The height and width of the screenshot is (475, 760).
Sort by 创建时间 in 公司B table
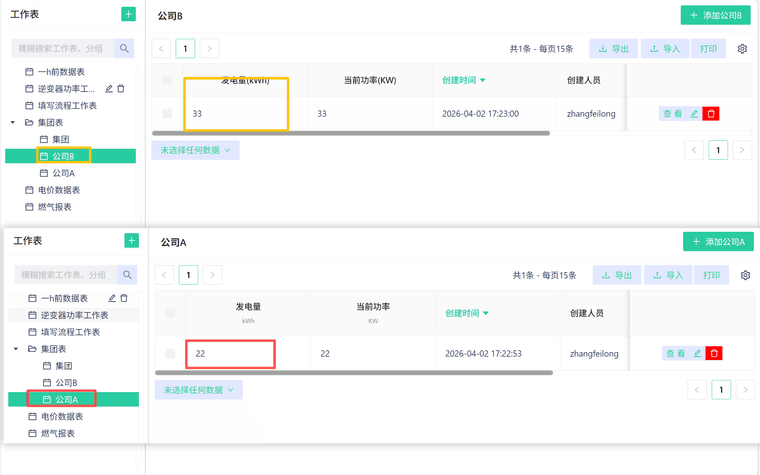point(464,80)
